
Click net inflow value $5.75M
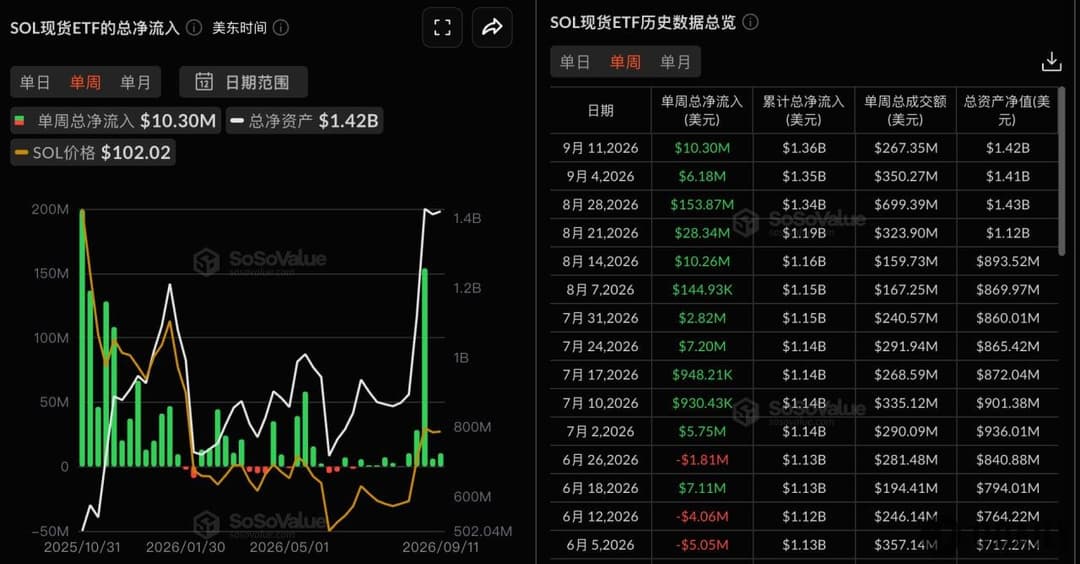pyautogui.click(x=702, y=432)
